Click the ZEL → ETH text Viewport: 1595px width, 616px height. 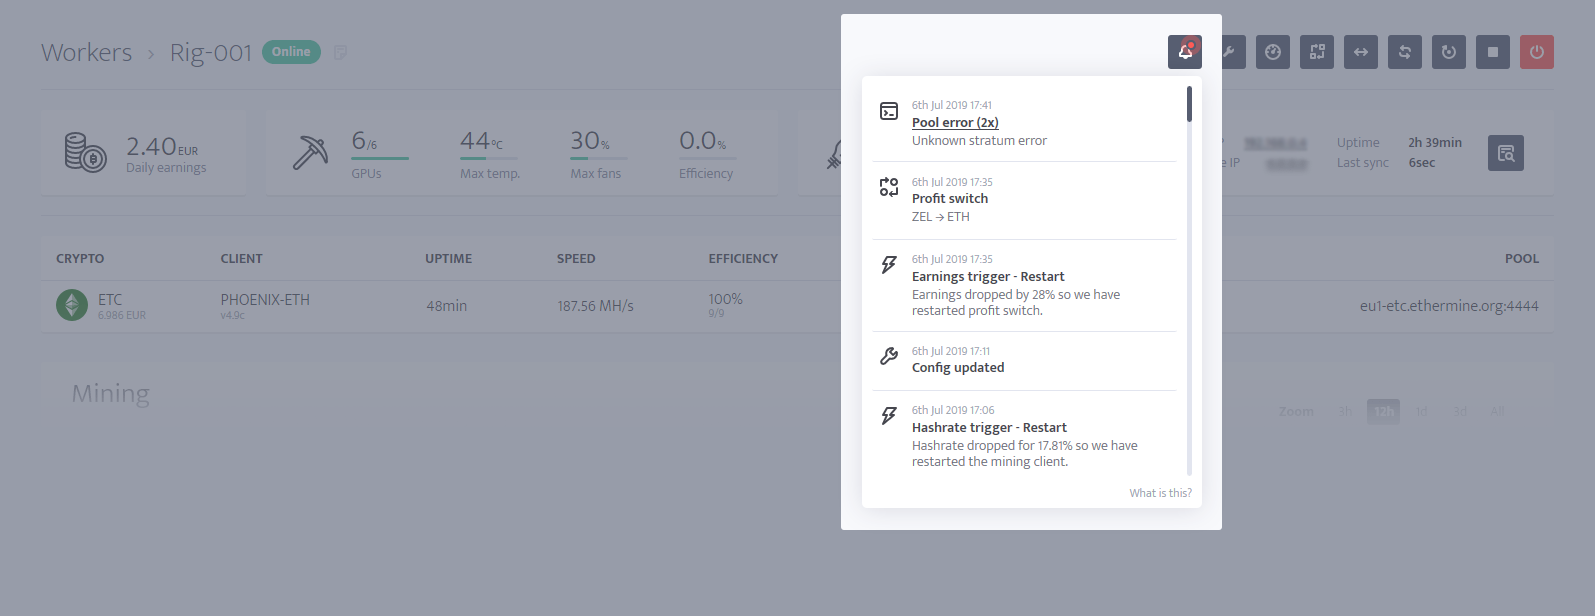(x=941, y=217)
